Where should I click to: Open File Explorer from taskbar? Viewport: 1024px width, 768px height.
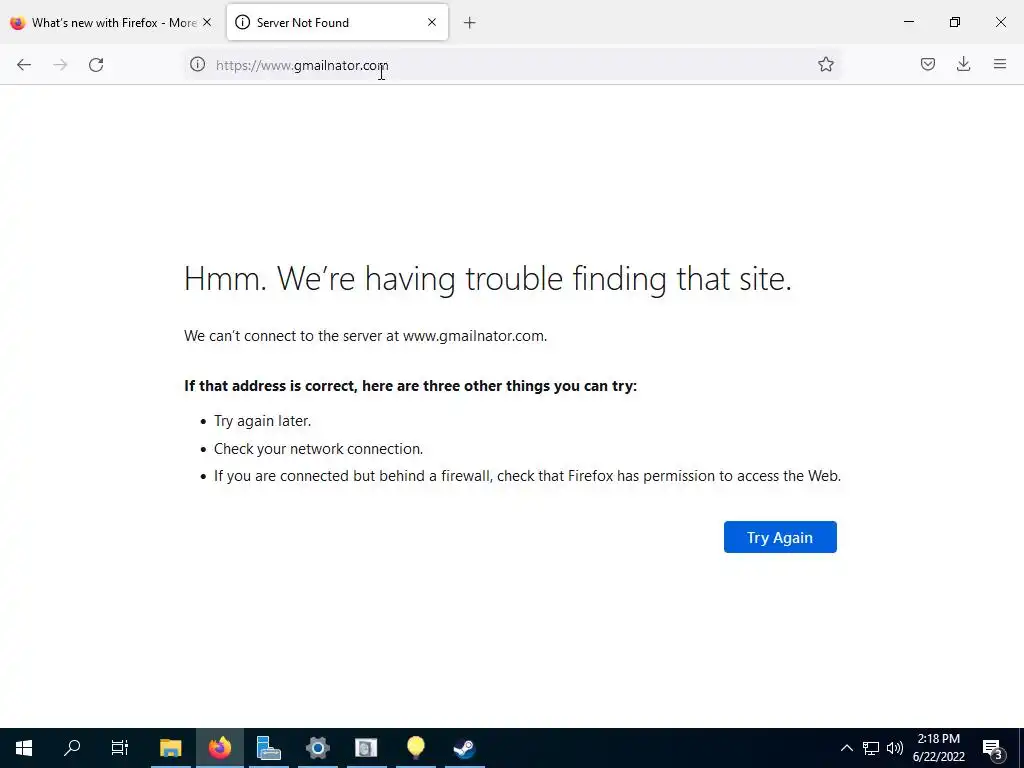[x=170, y=748]
